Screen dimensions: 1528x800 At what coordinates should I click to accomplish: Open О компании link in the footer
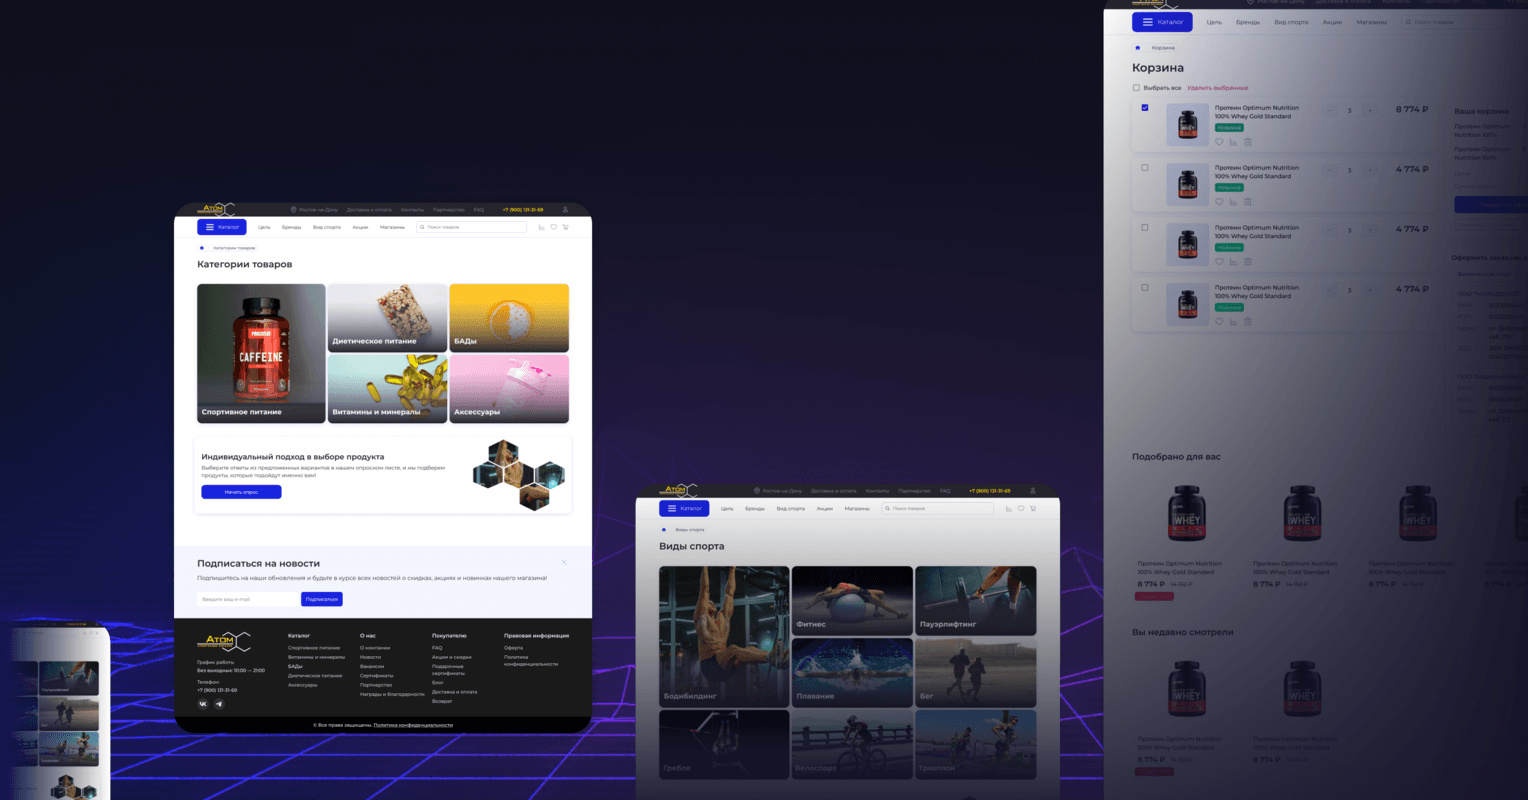tap(375, 648)
